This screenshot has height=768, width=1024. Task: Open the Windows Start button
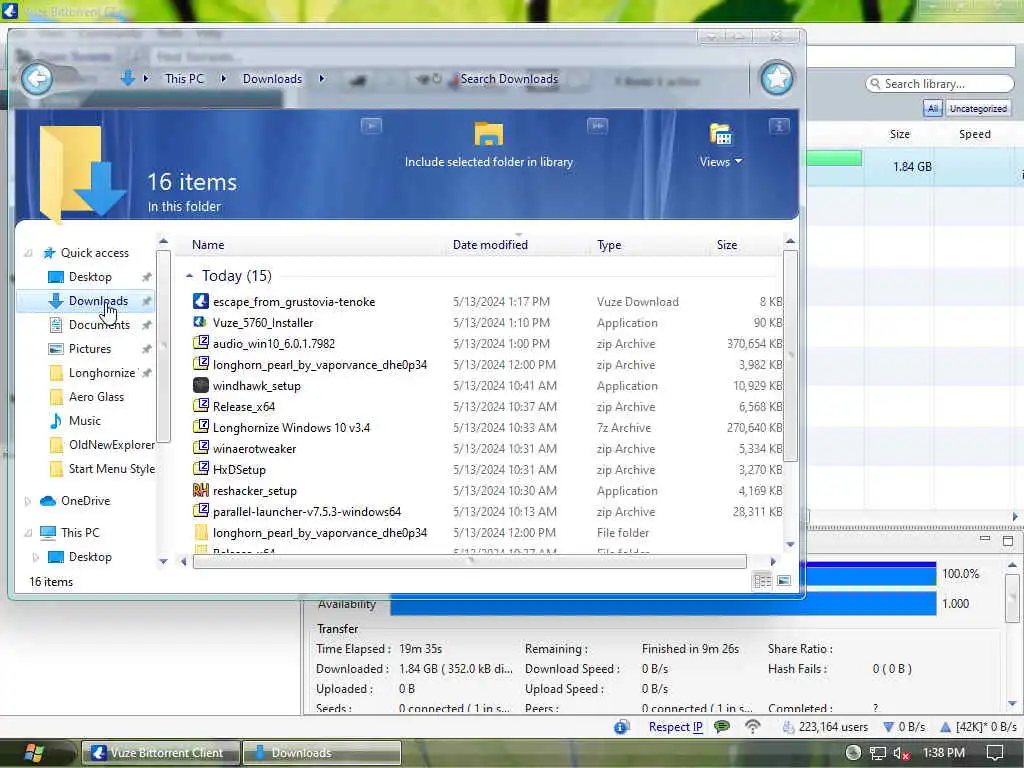click(x=34, y=753)
